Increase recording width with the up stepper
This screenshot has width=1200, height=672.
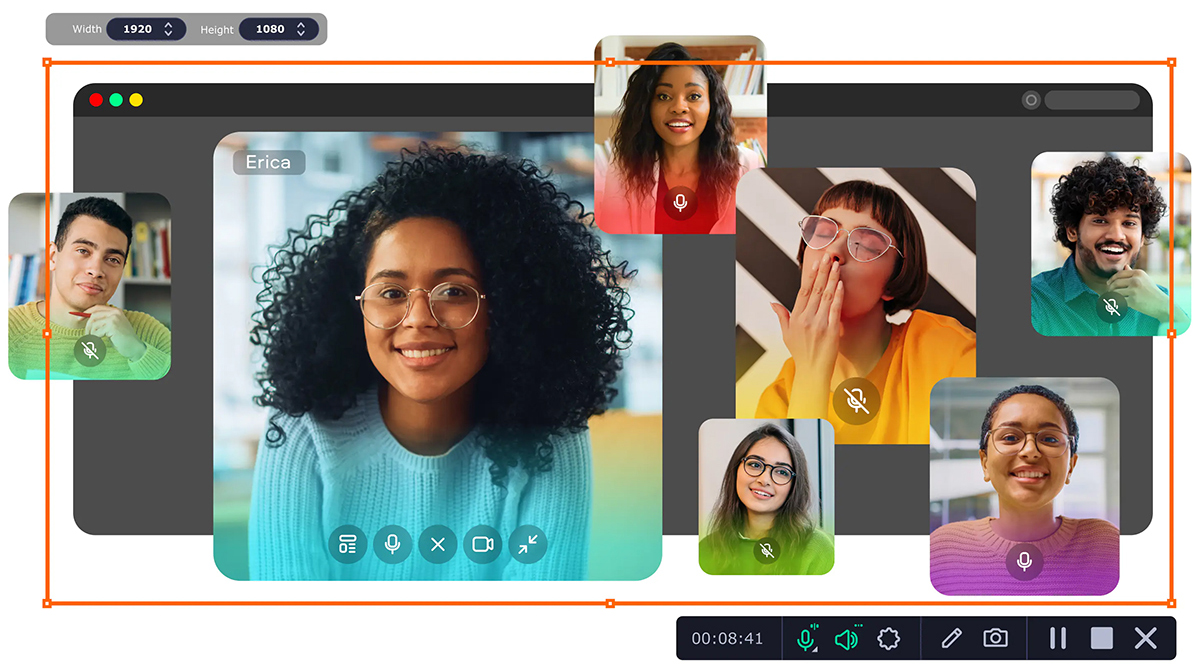[168, 25]
